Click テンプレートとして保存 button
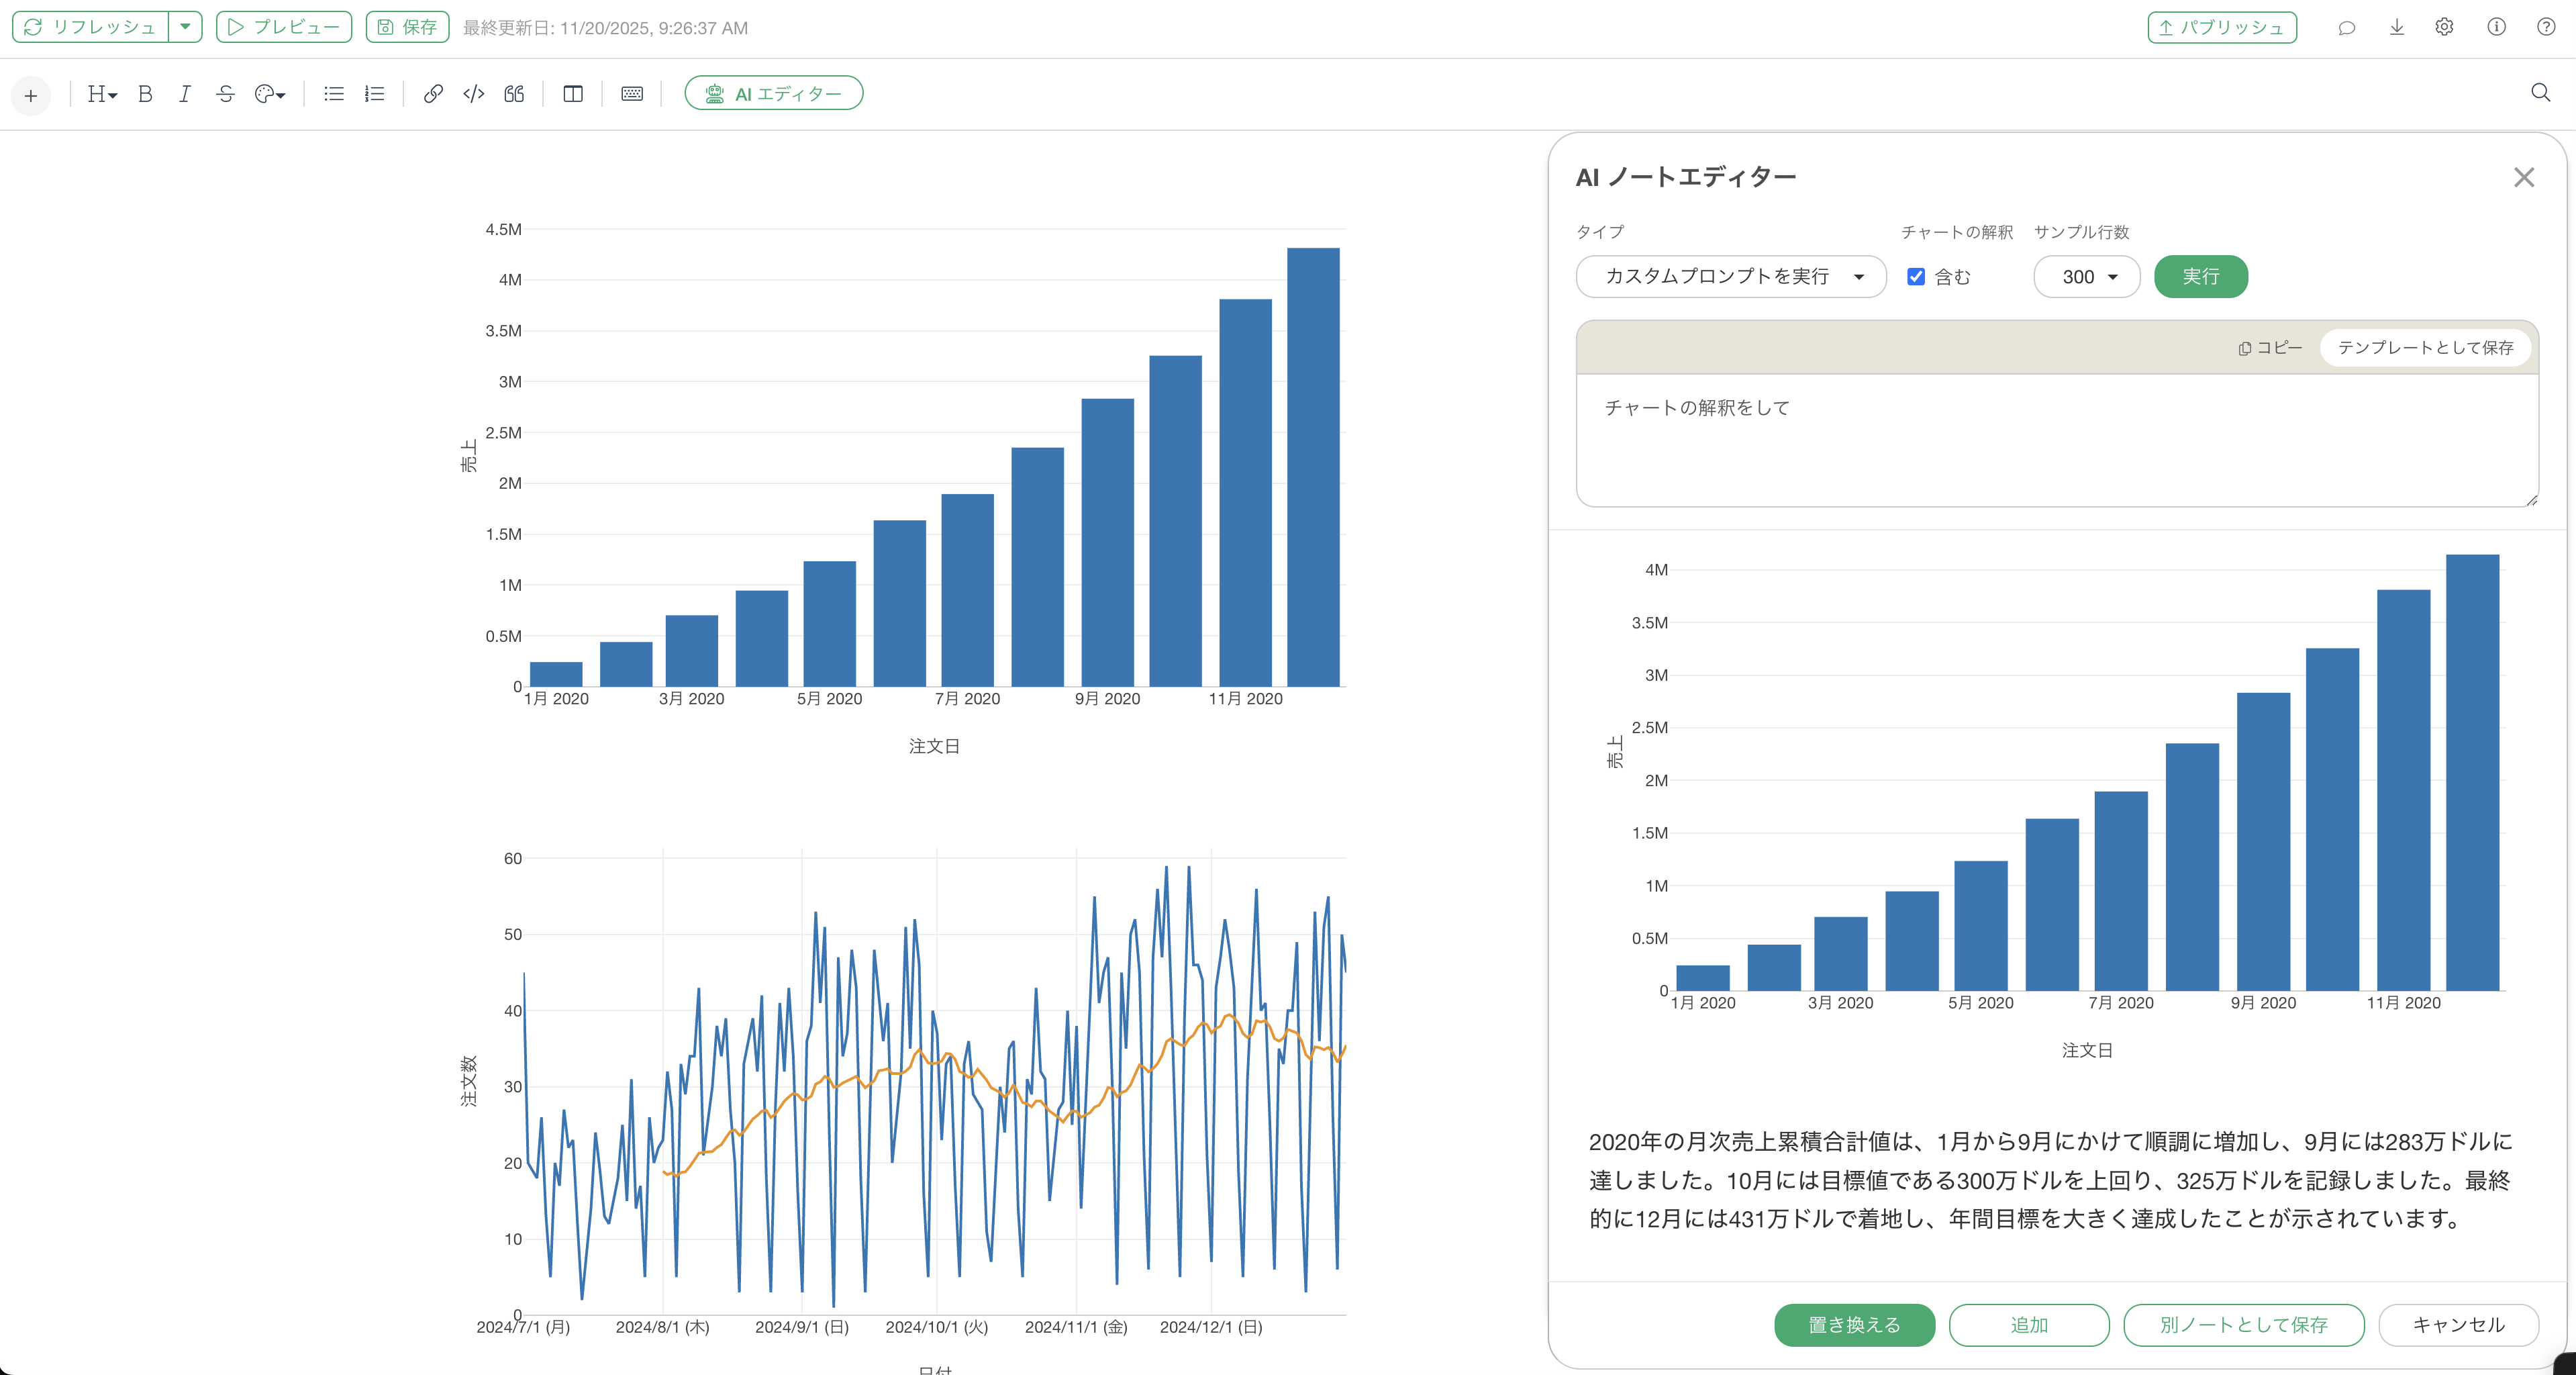The width and height of the screenshot is (2576, 1375). [x=2425, y=348]
